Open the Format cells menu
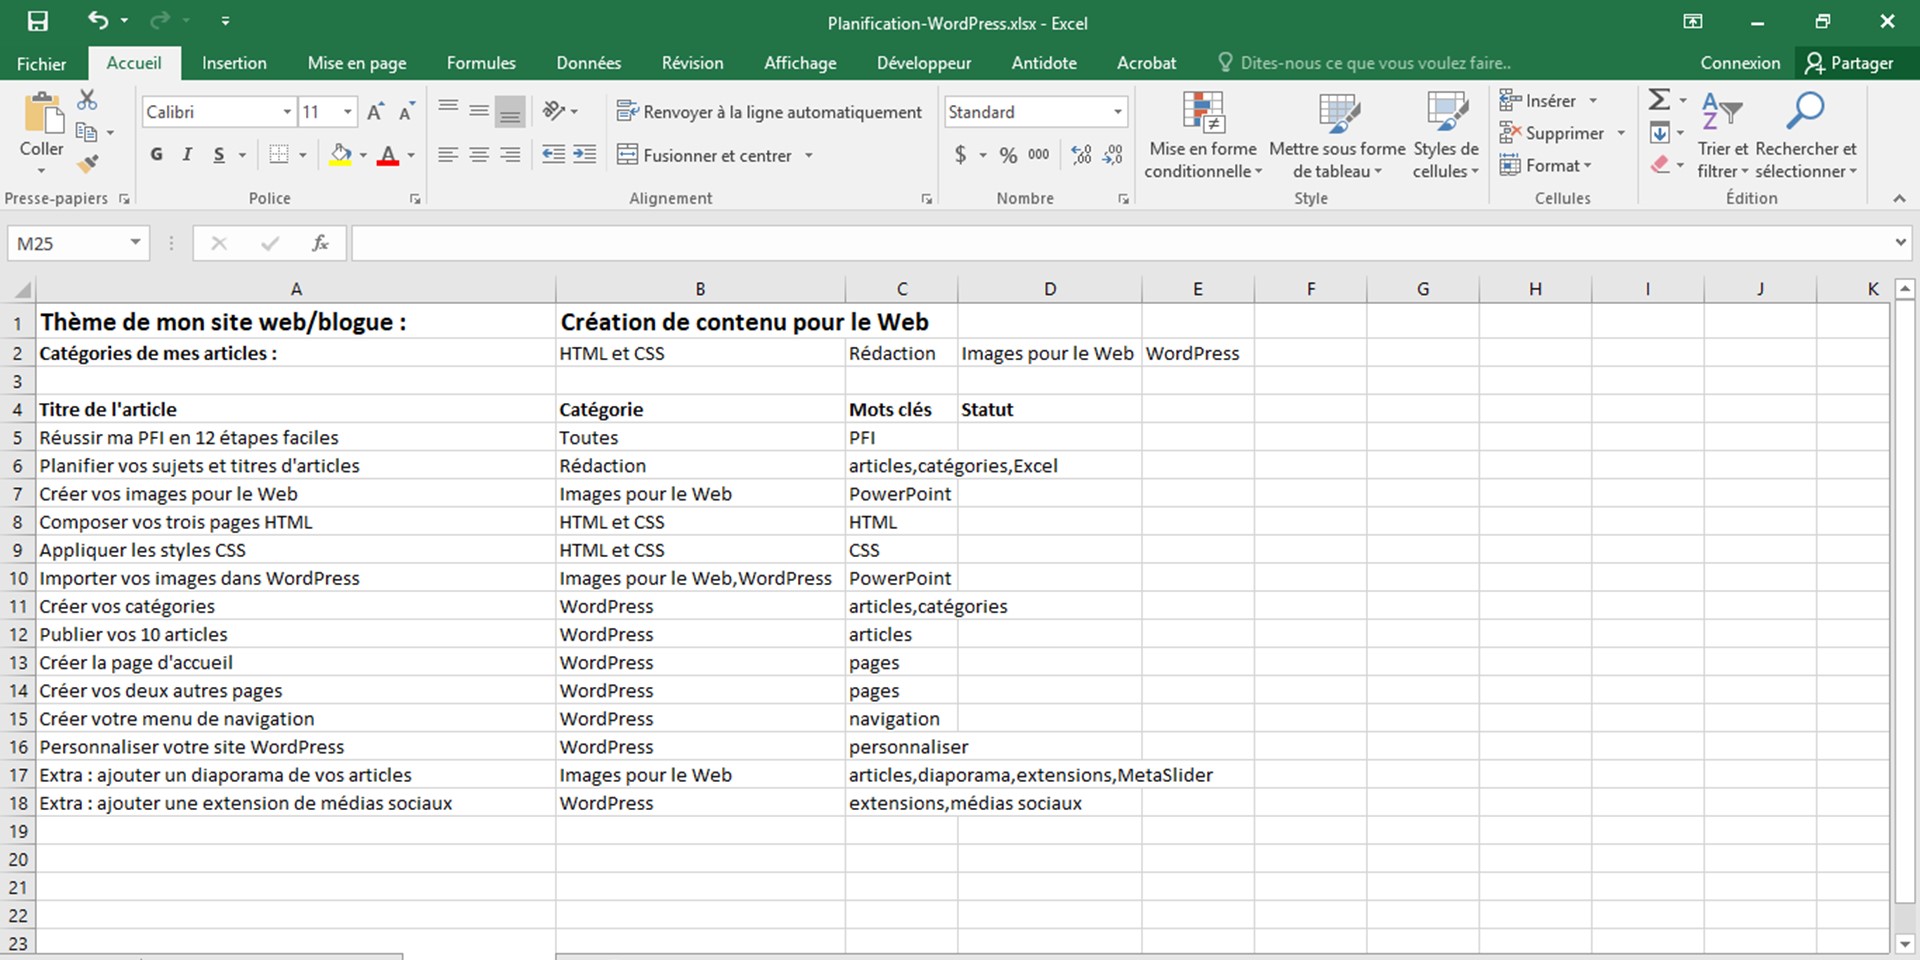 pos(1546,165)
